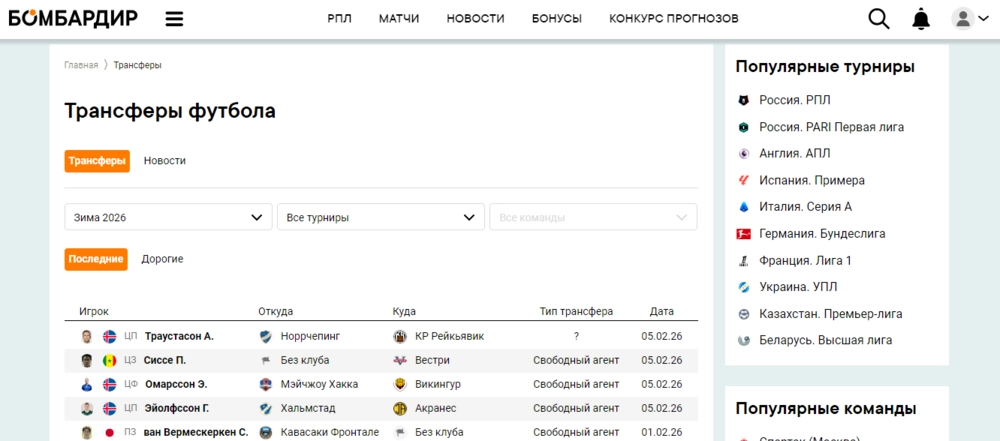Open the hamburger menu icon
The width and height of the screenshot is (1000, 441).
[x=174, y=19]
